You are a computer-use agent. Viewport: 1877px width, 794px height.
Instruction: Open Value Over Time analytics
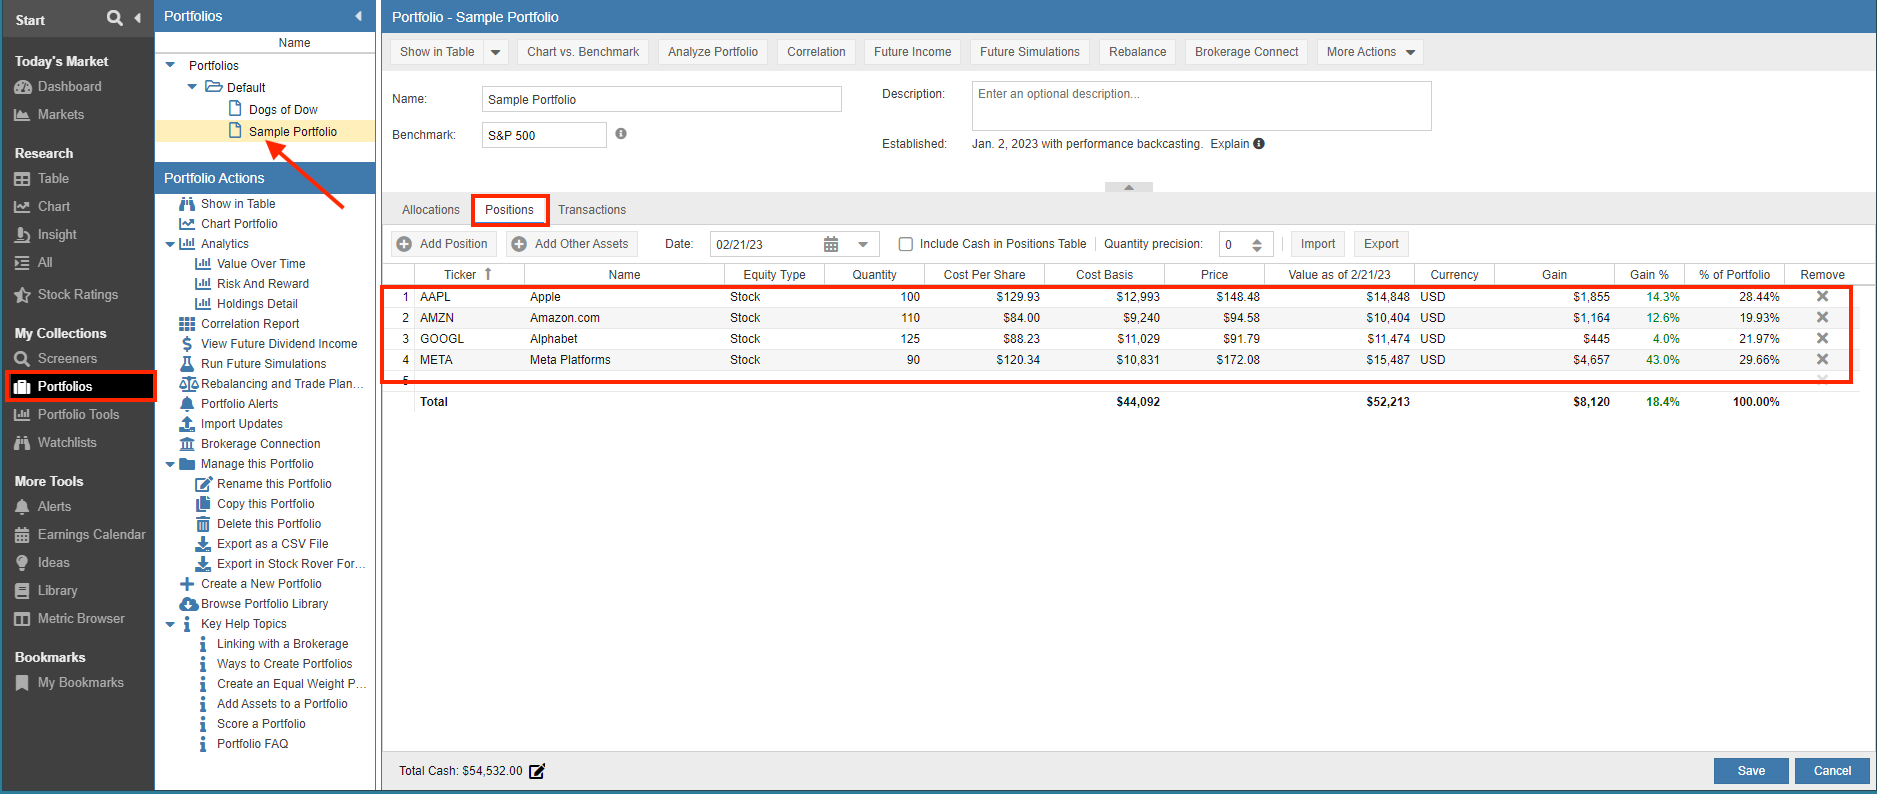pos(261,264)
